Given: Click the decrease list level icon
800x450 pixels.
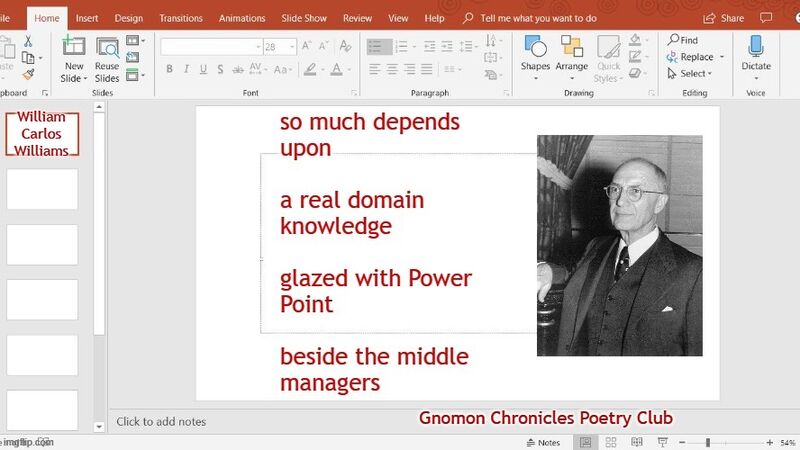Looking at the screenshot, I should pyautogui.click(x=430, y=46).
